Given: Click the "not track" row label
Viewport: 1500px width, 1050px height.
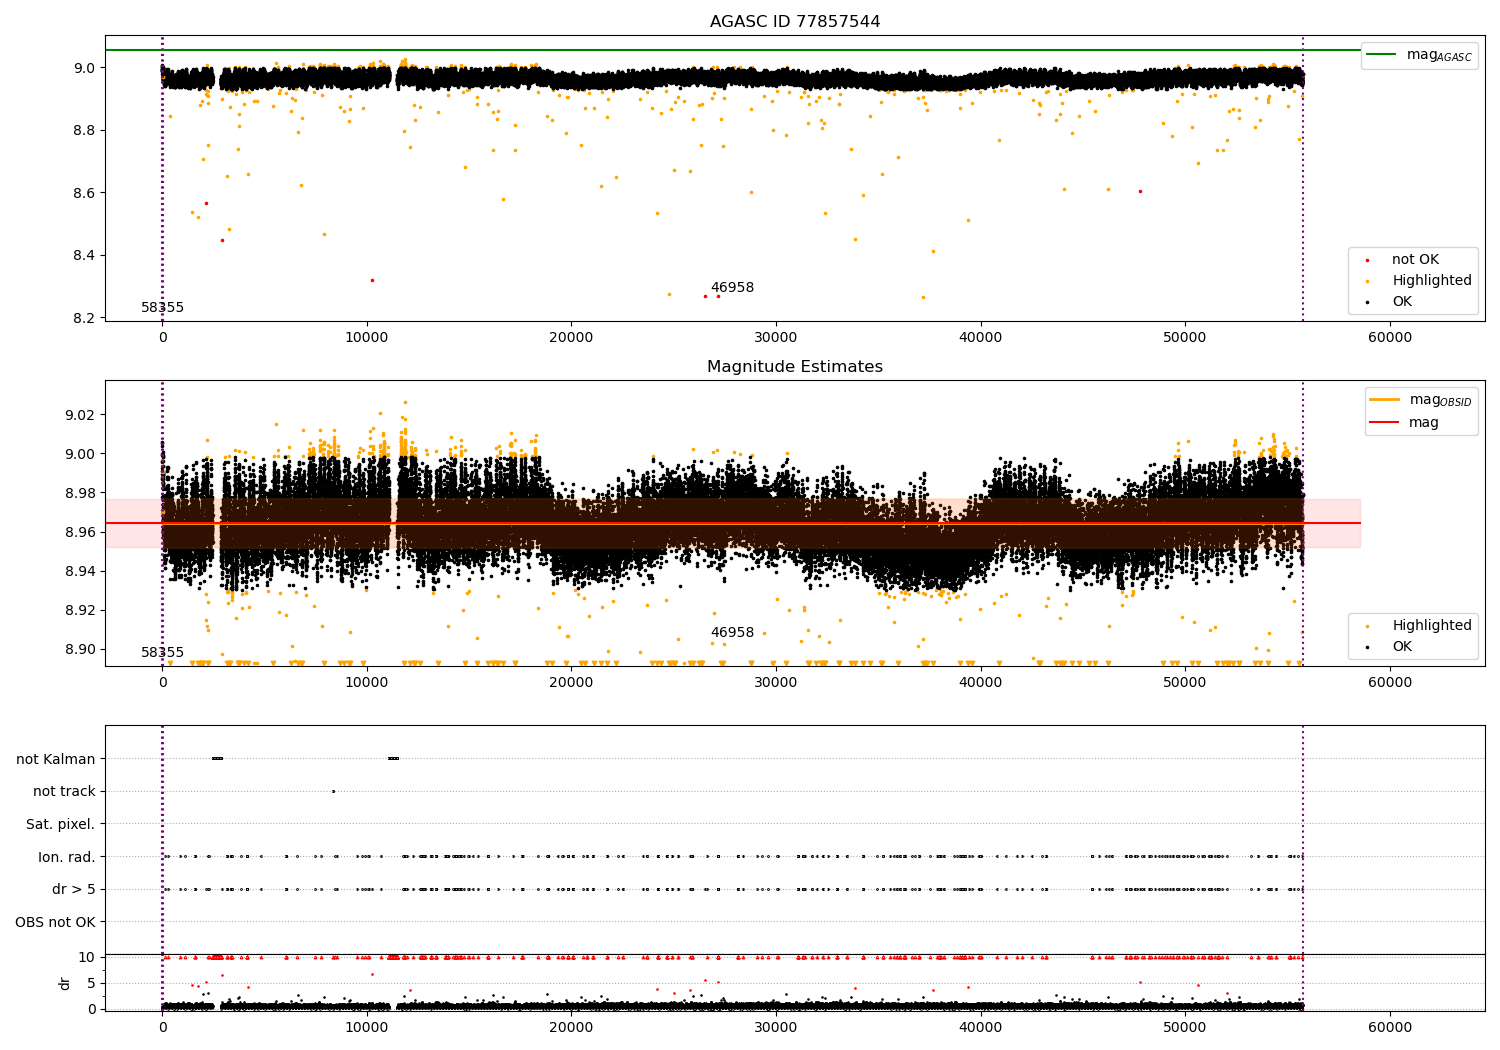Looking at the screenshot, I should tap(64, 792).
